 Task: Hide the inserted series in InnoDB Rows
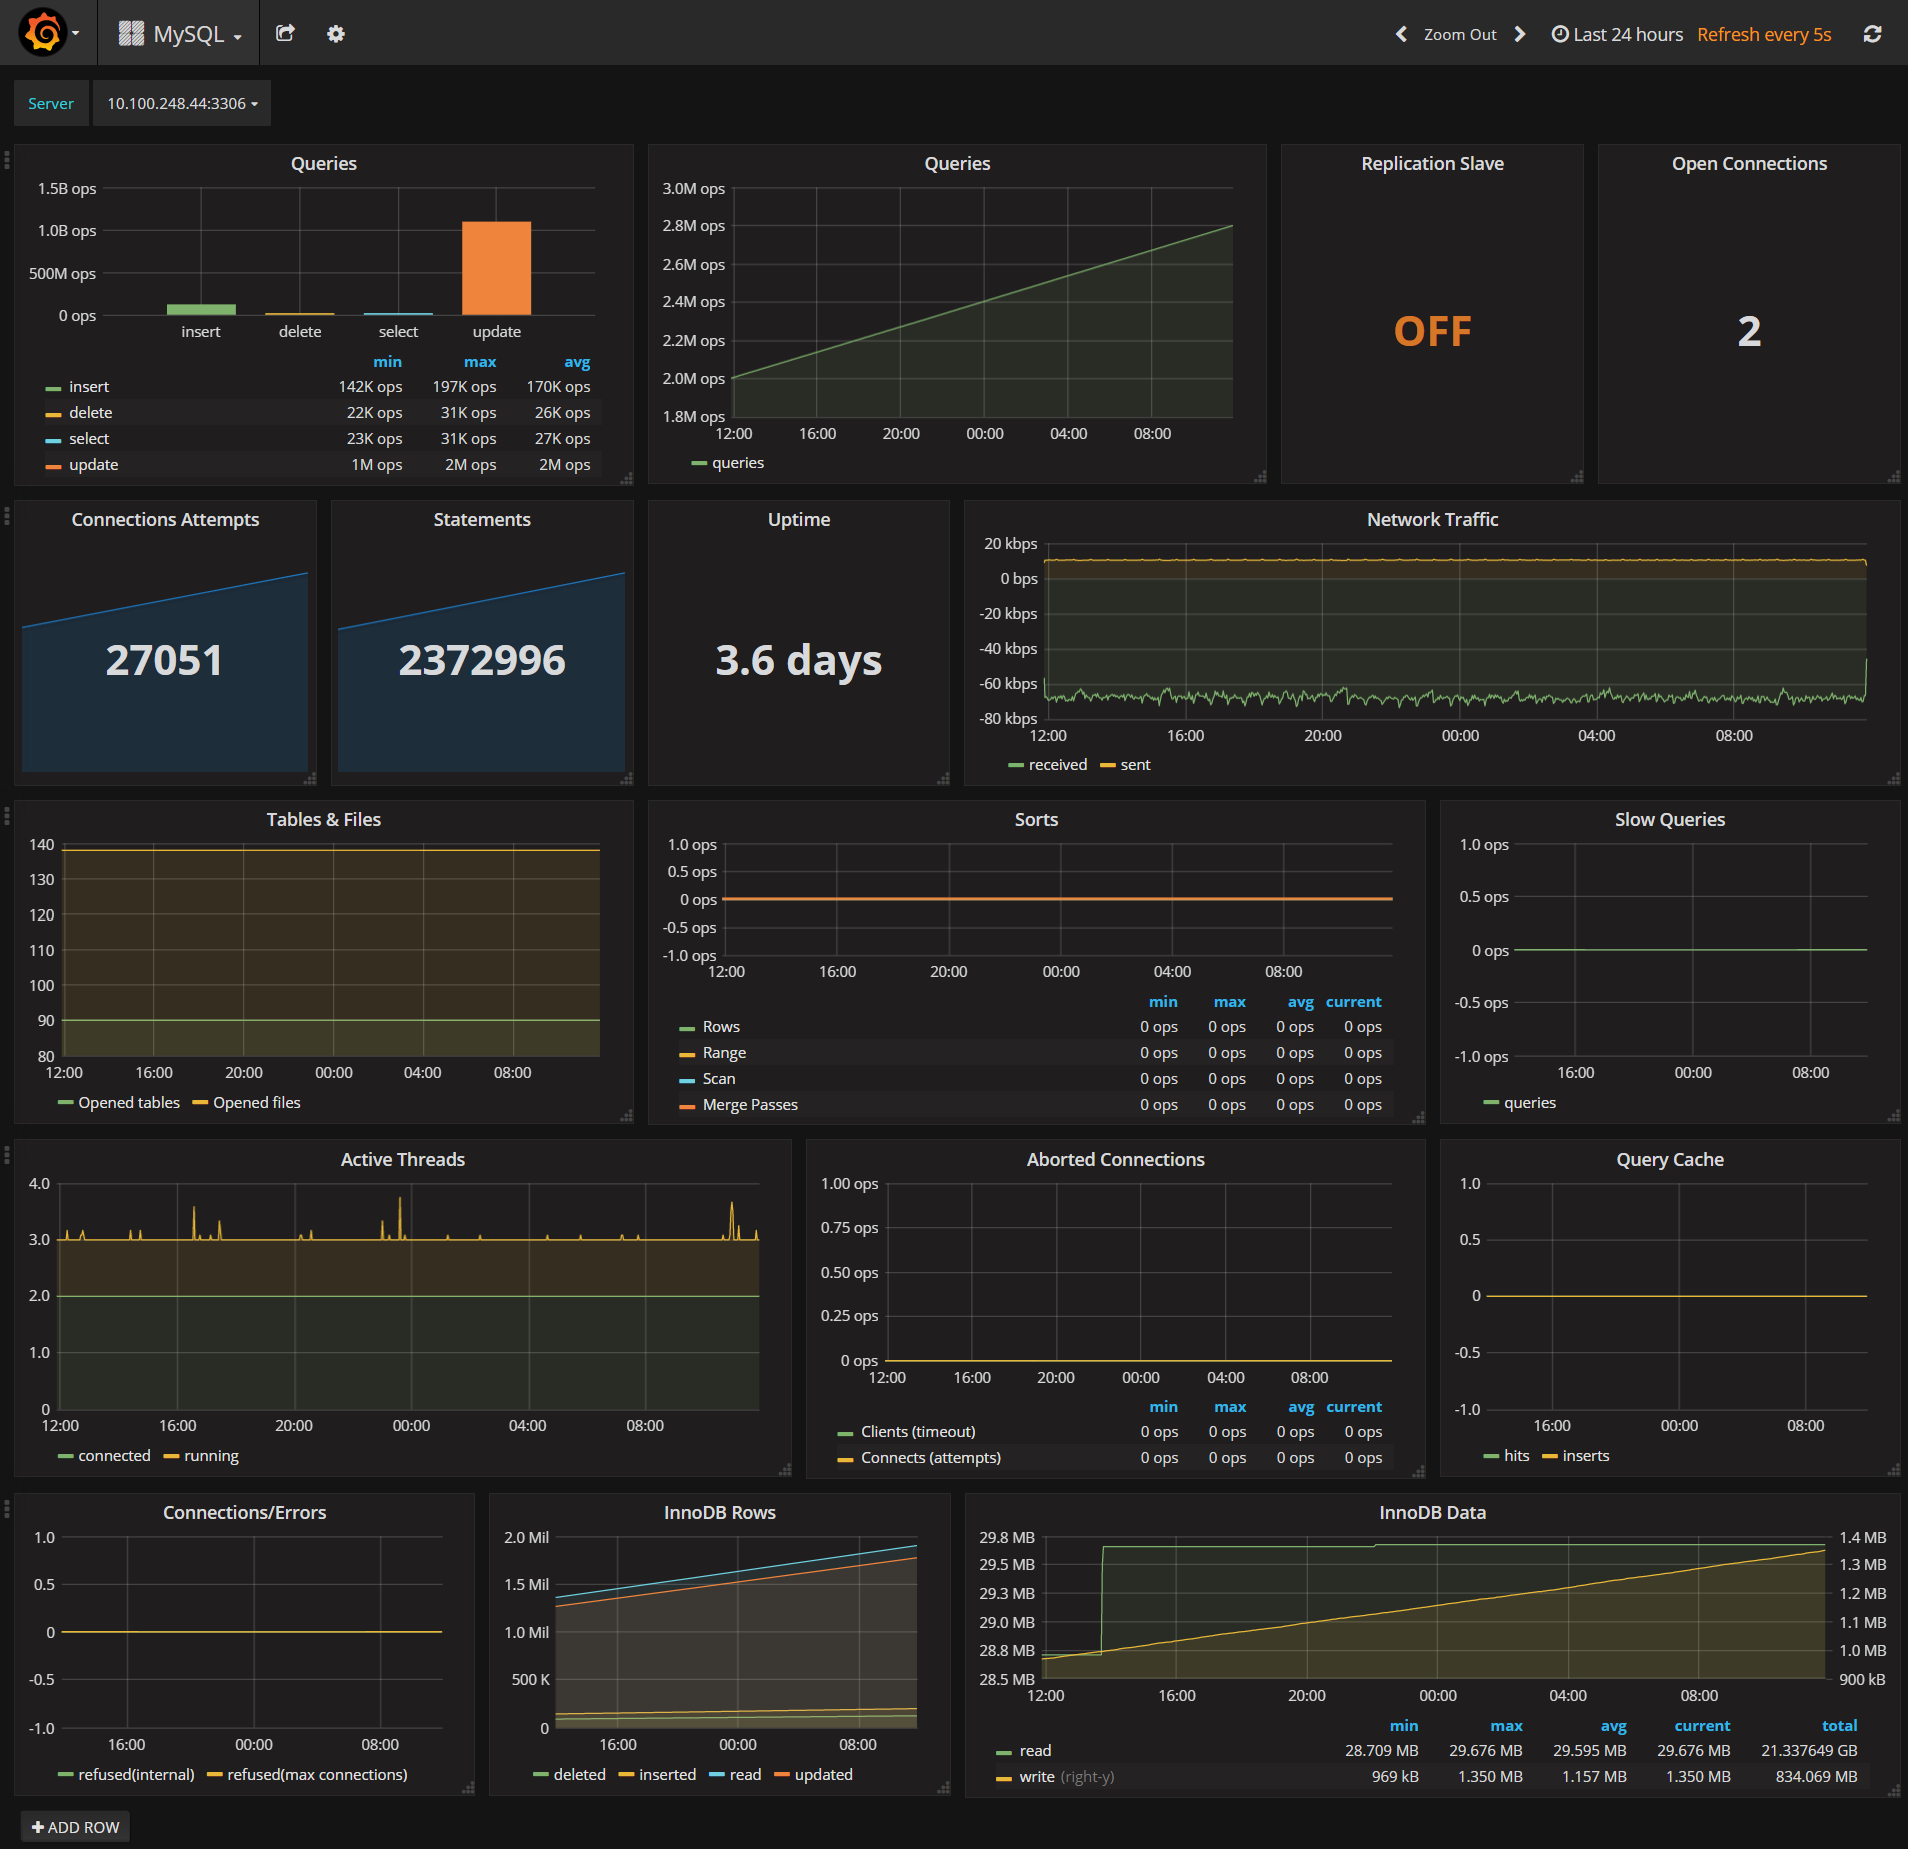tap(666, 1774)
